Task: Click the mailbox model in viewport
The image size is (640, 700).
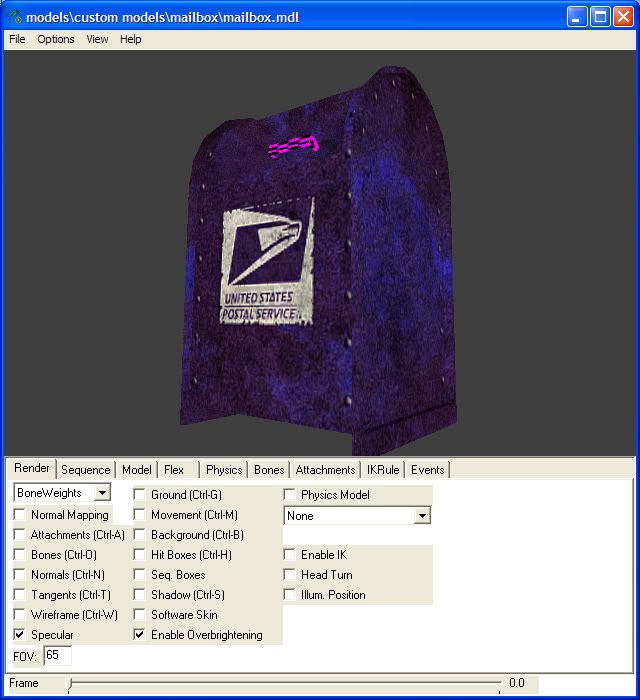Action: 317,263
